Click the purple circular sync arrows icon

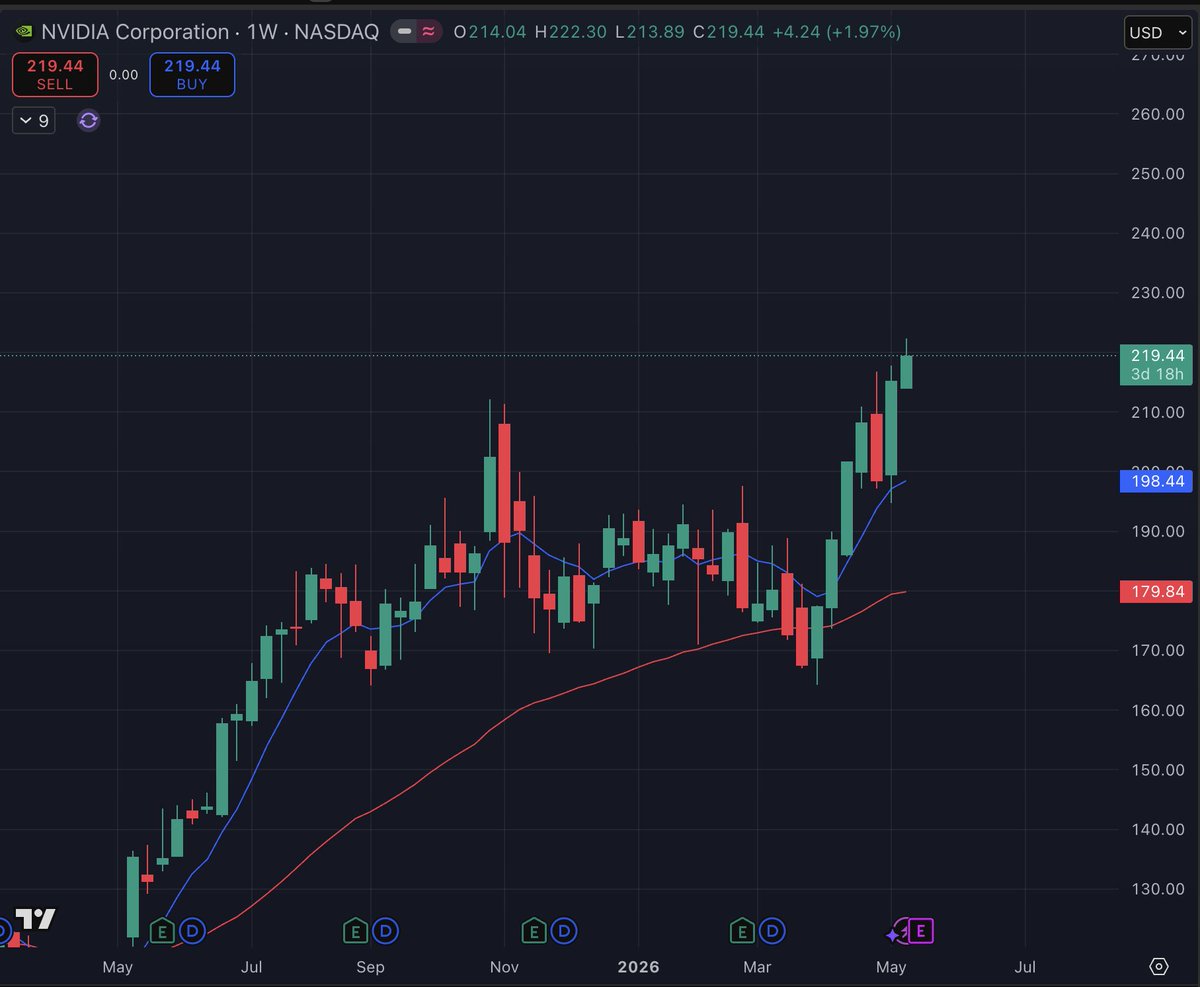coord(88,121)
